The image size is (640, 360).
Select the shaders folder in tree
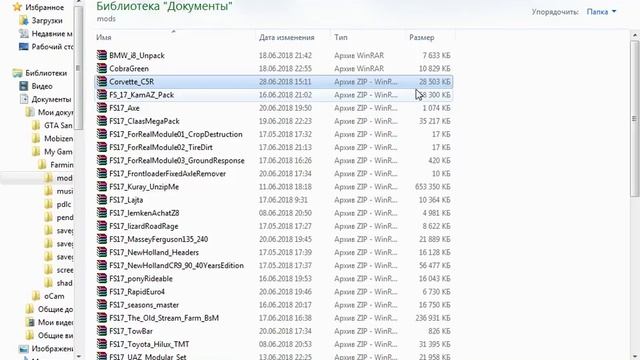(64, 283)
